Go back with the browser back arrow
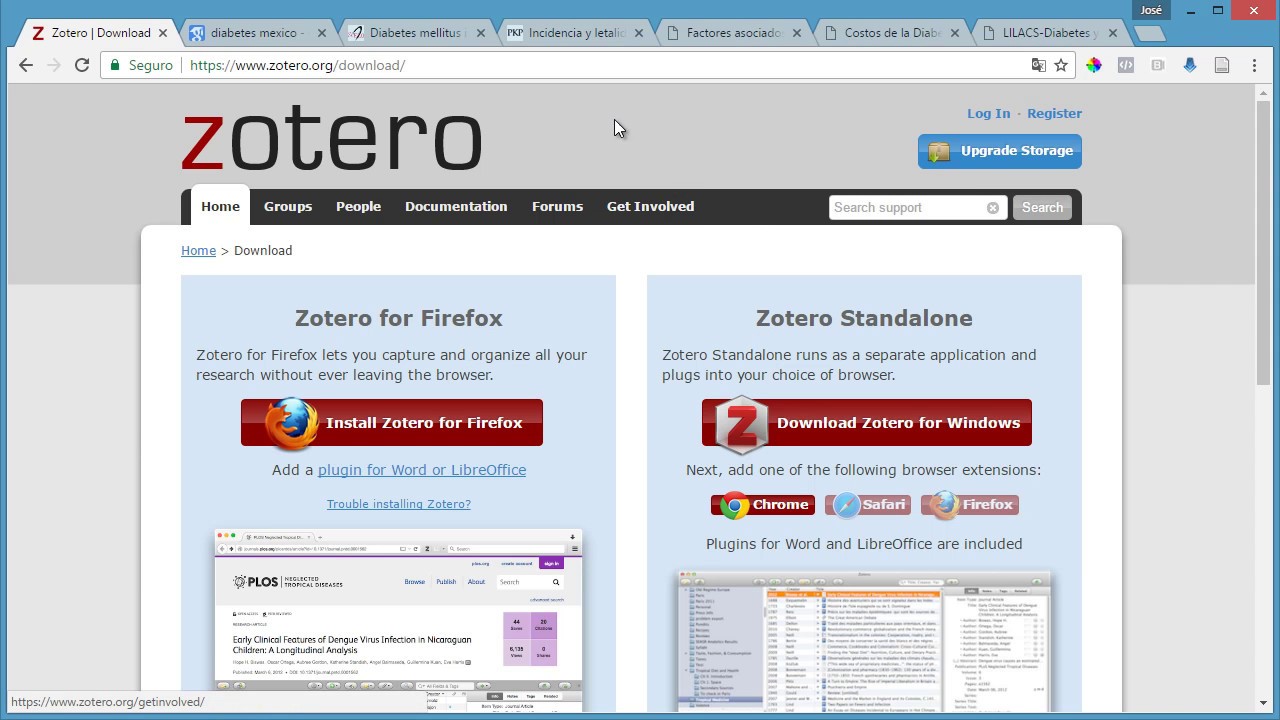The image size is (1280, 720). point(26,65)
